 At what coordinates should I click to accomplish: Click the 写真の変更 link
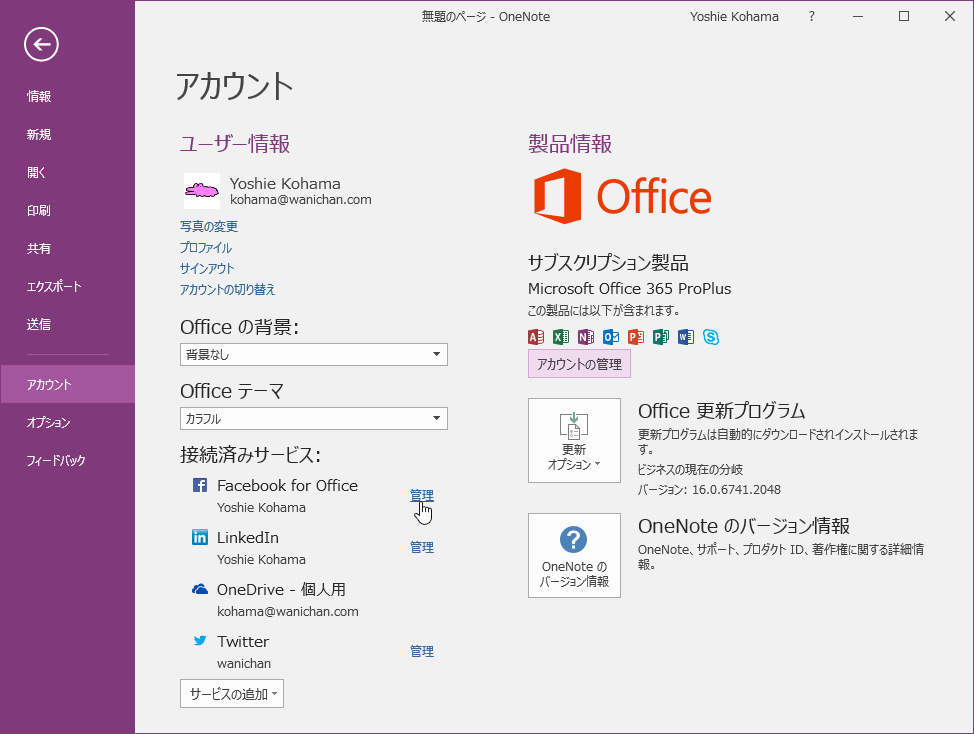click(209, 226)
